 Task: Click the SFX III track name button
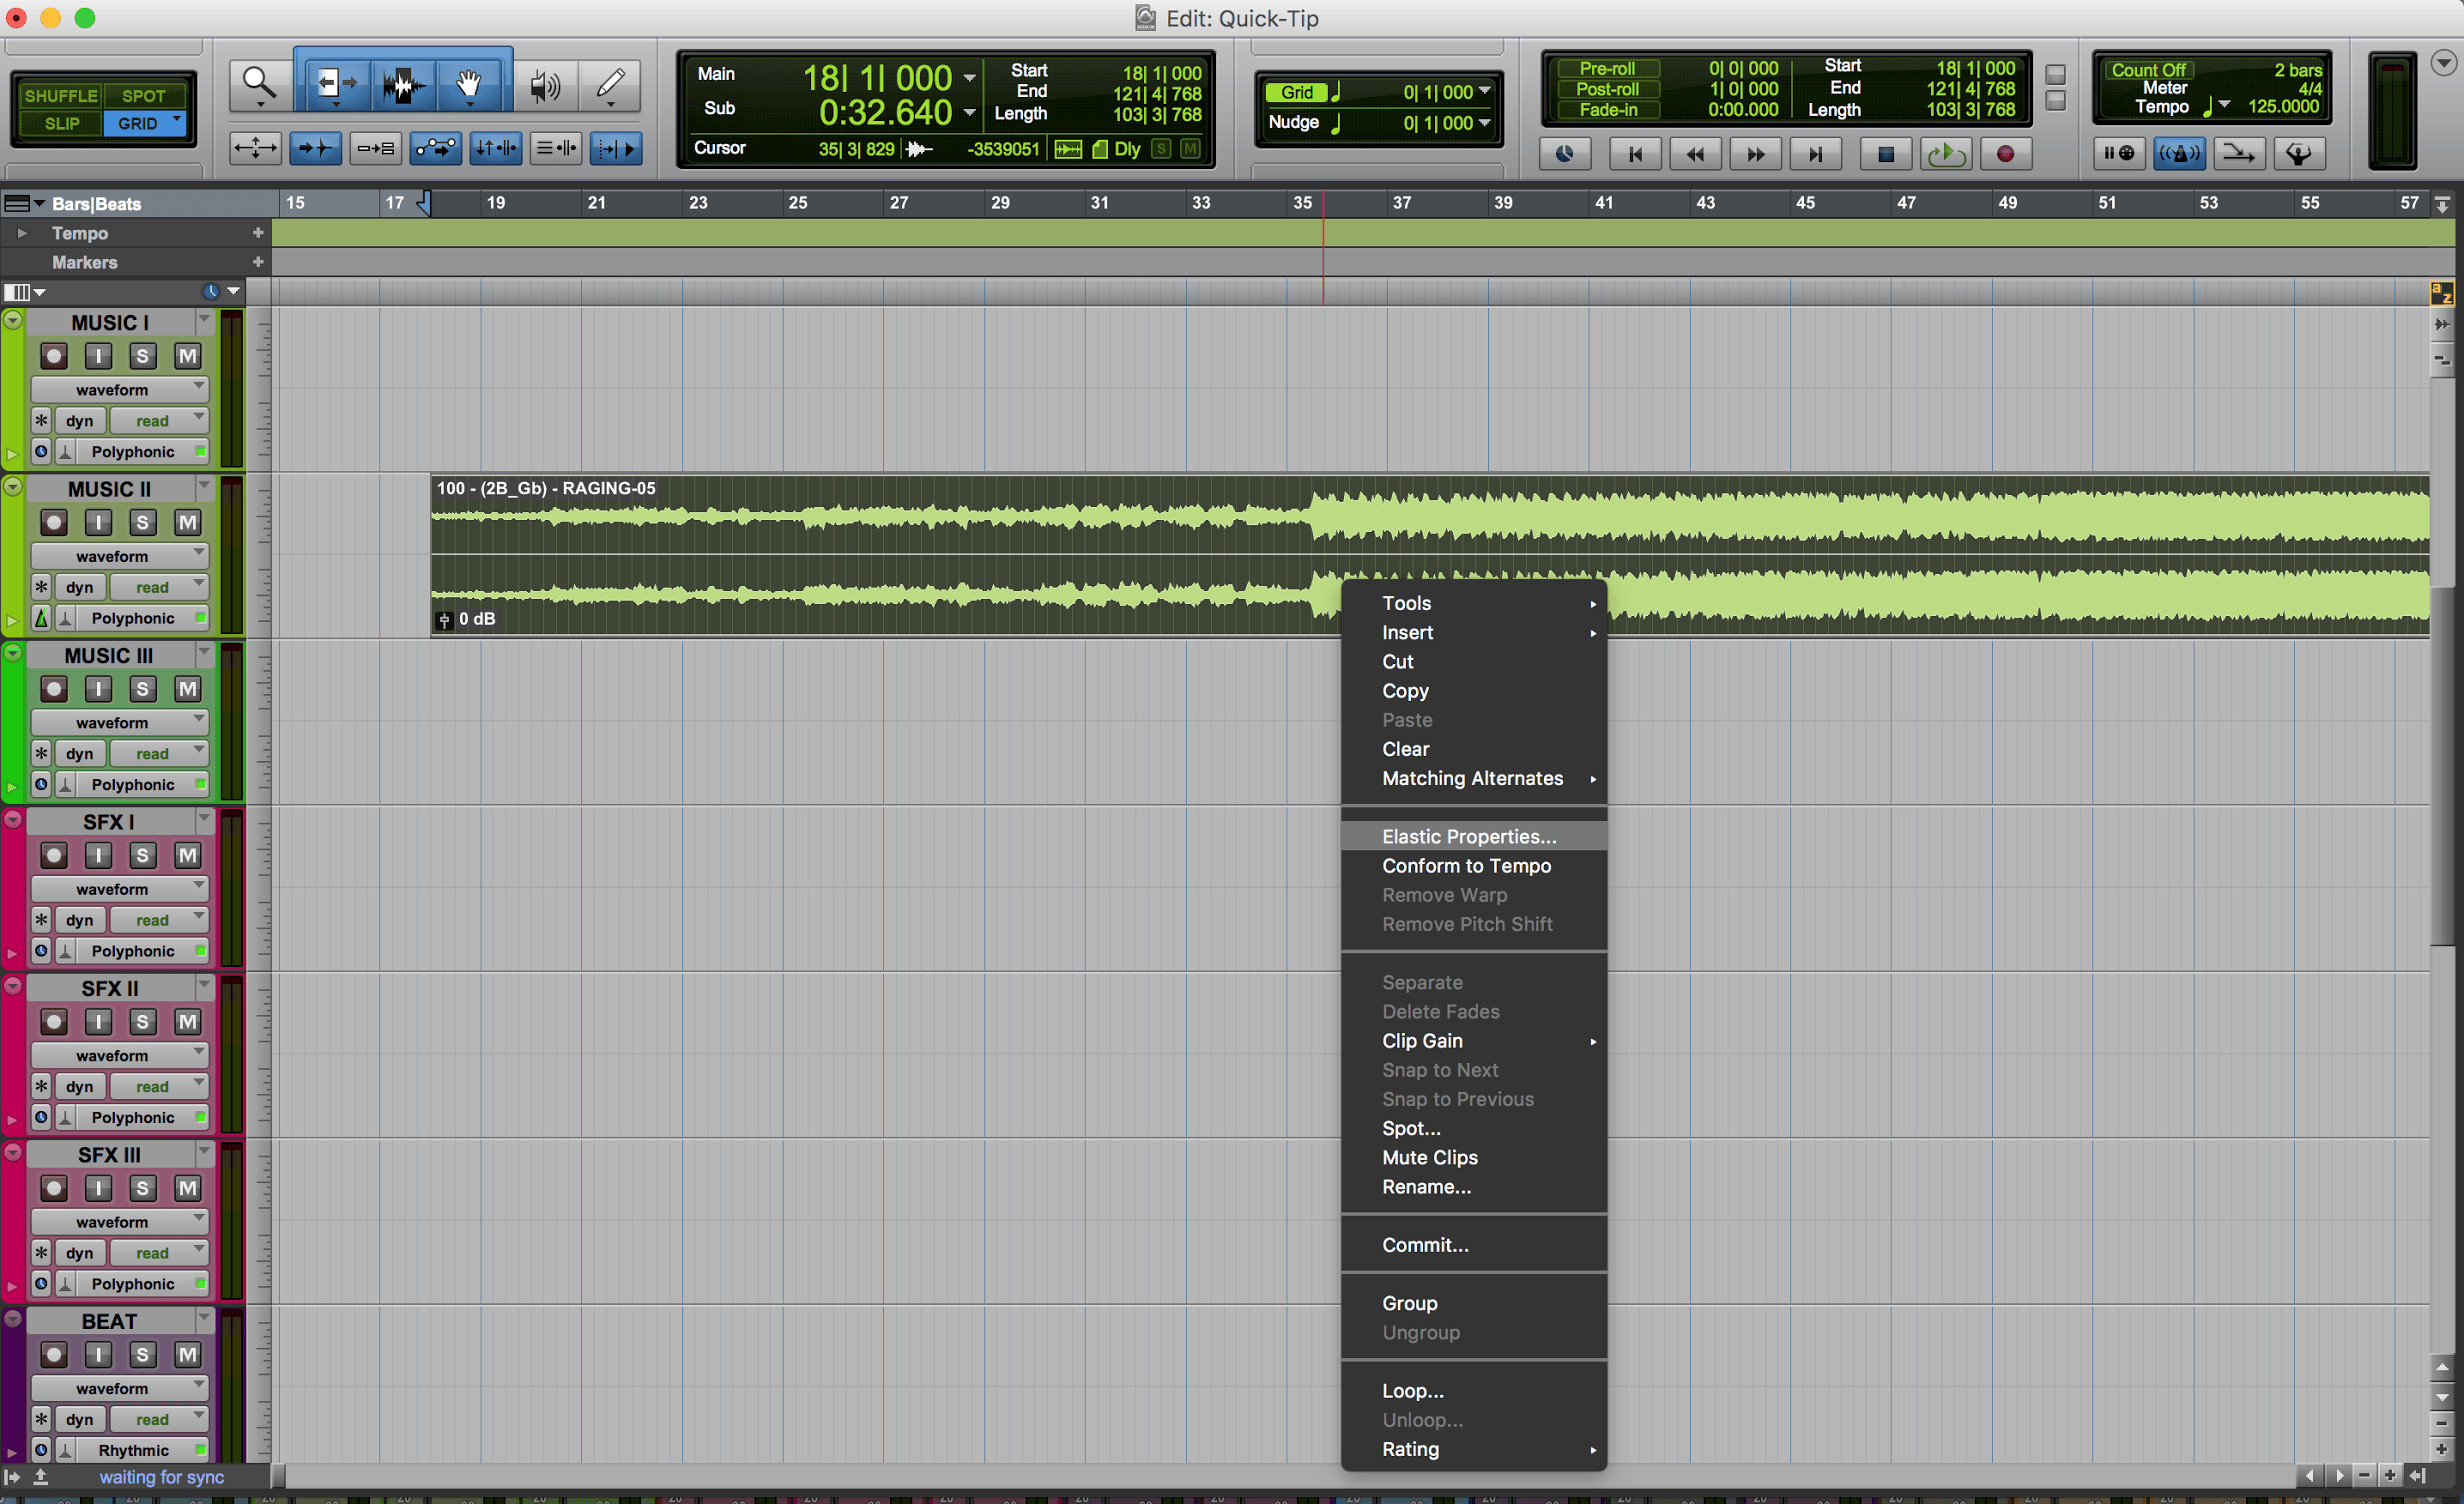pyautogui.click(x=109, y=1154)
